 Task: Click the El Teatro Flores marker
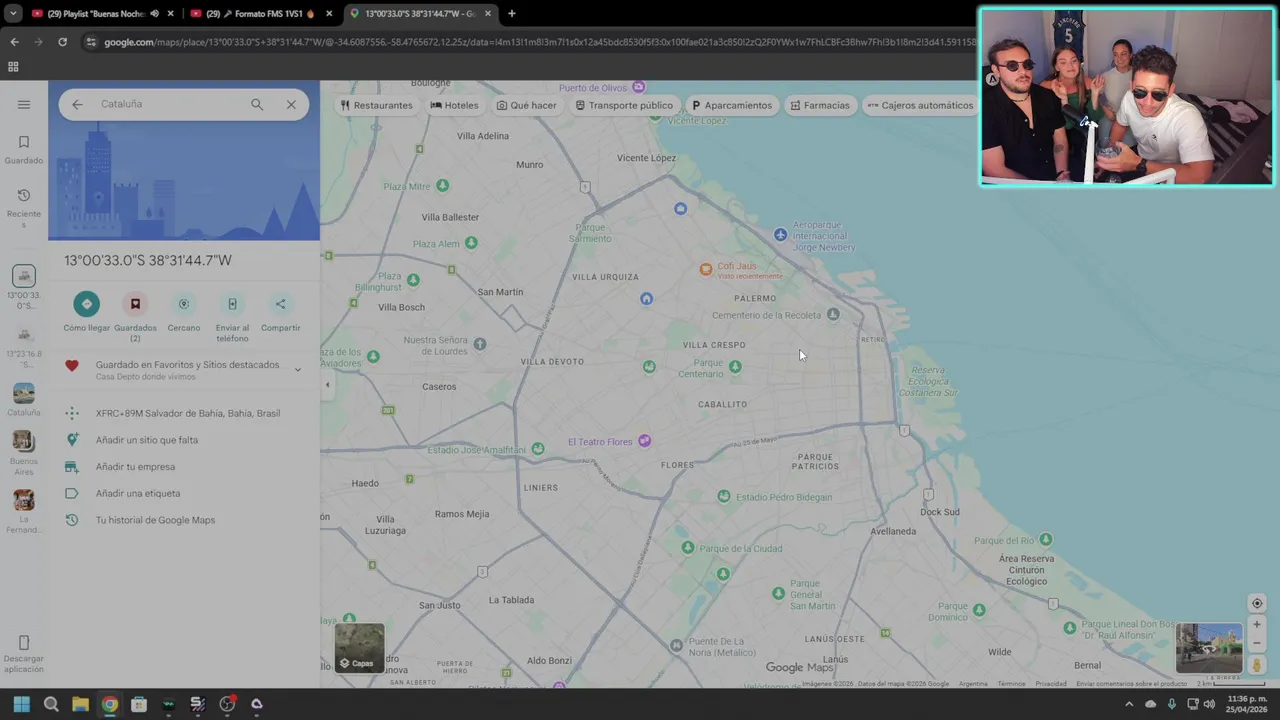(x=645, y=441)
